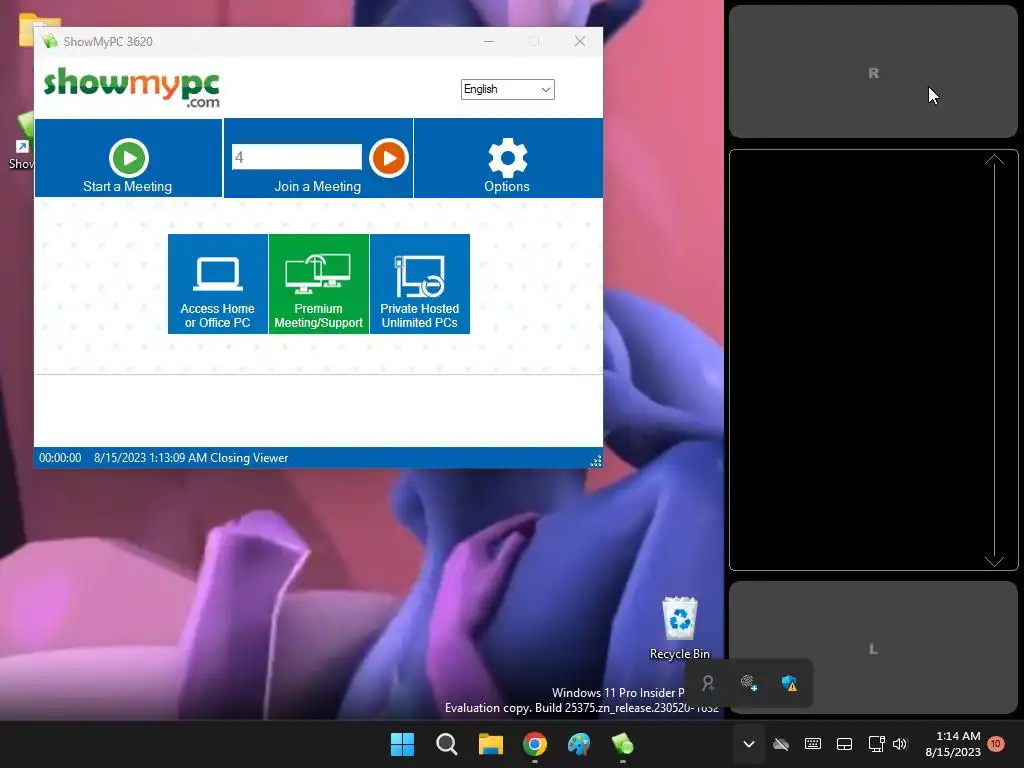Open the notification badge showing 10
The width and height of the screenshot is (1024, 768).
click(x=996, y=744)
